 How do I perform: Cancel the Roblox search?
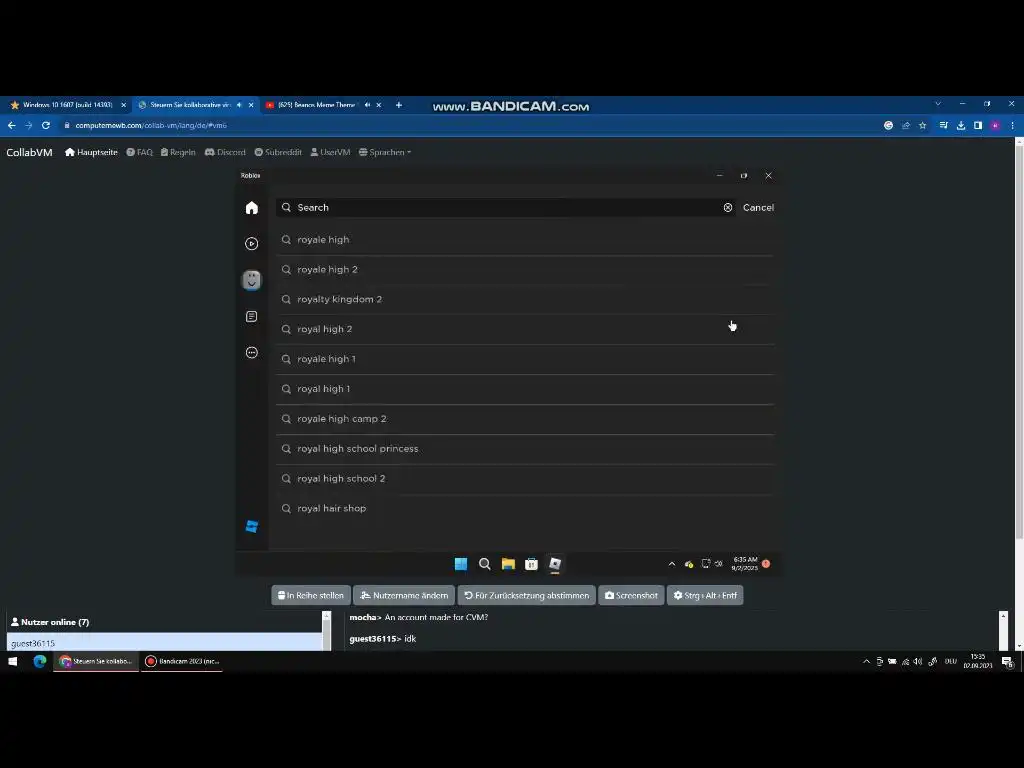click(x=758, y=208)
